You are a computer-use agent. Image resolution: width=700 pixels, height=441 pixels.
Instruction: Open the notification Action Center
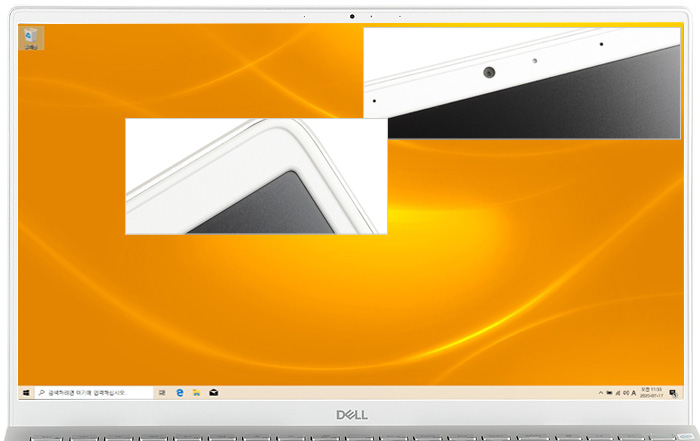click(x=673, y=393)
